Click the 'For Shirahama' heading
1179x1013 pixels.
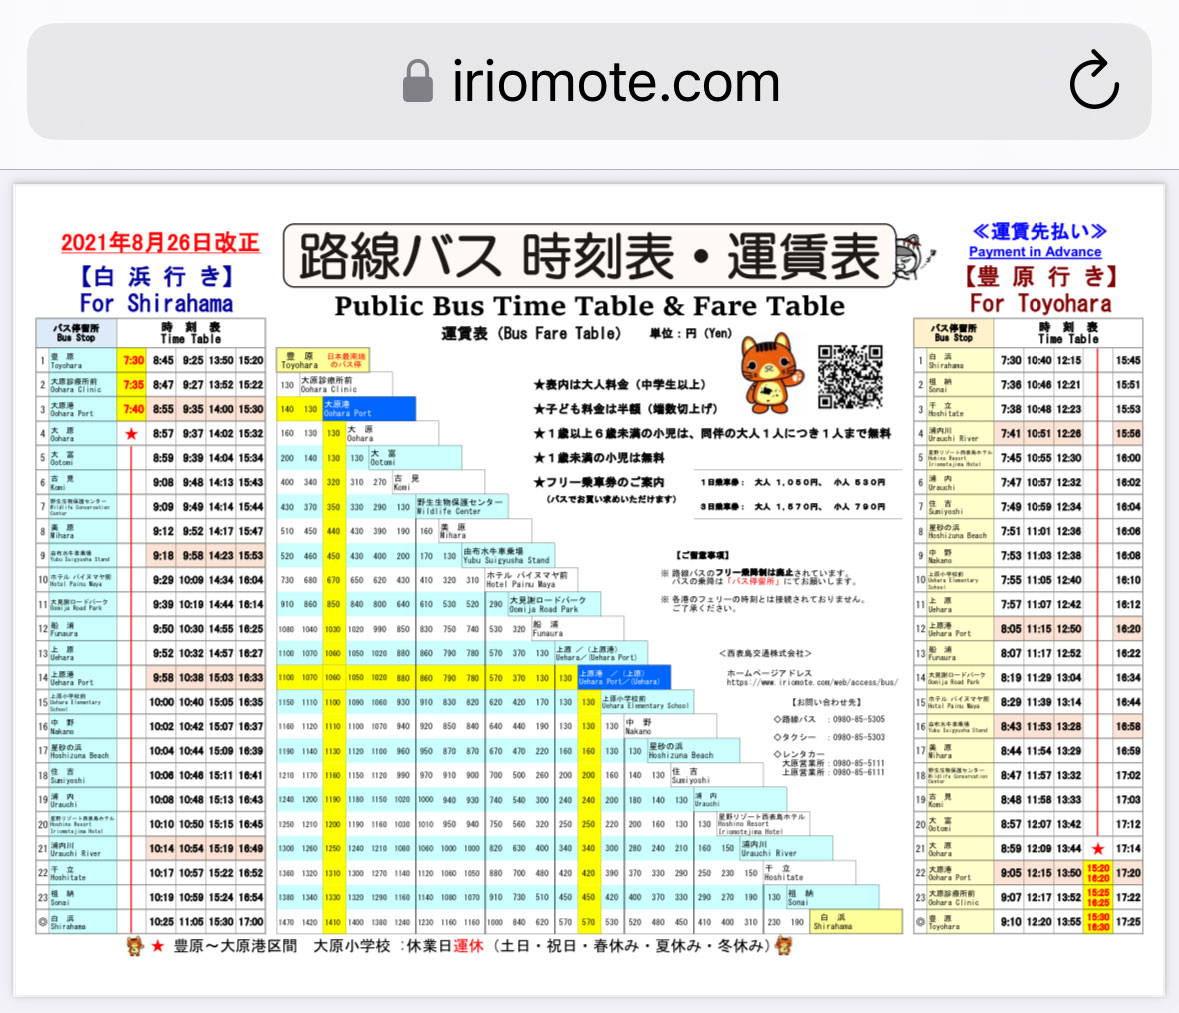point(156,303)
